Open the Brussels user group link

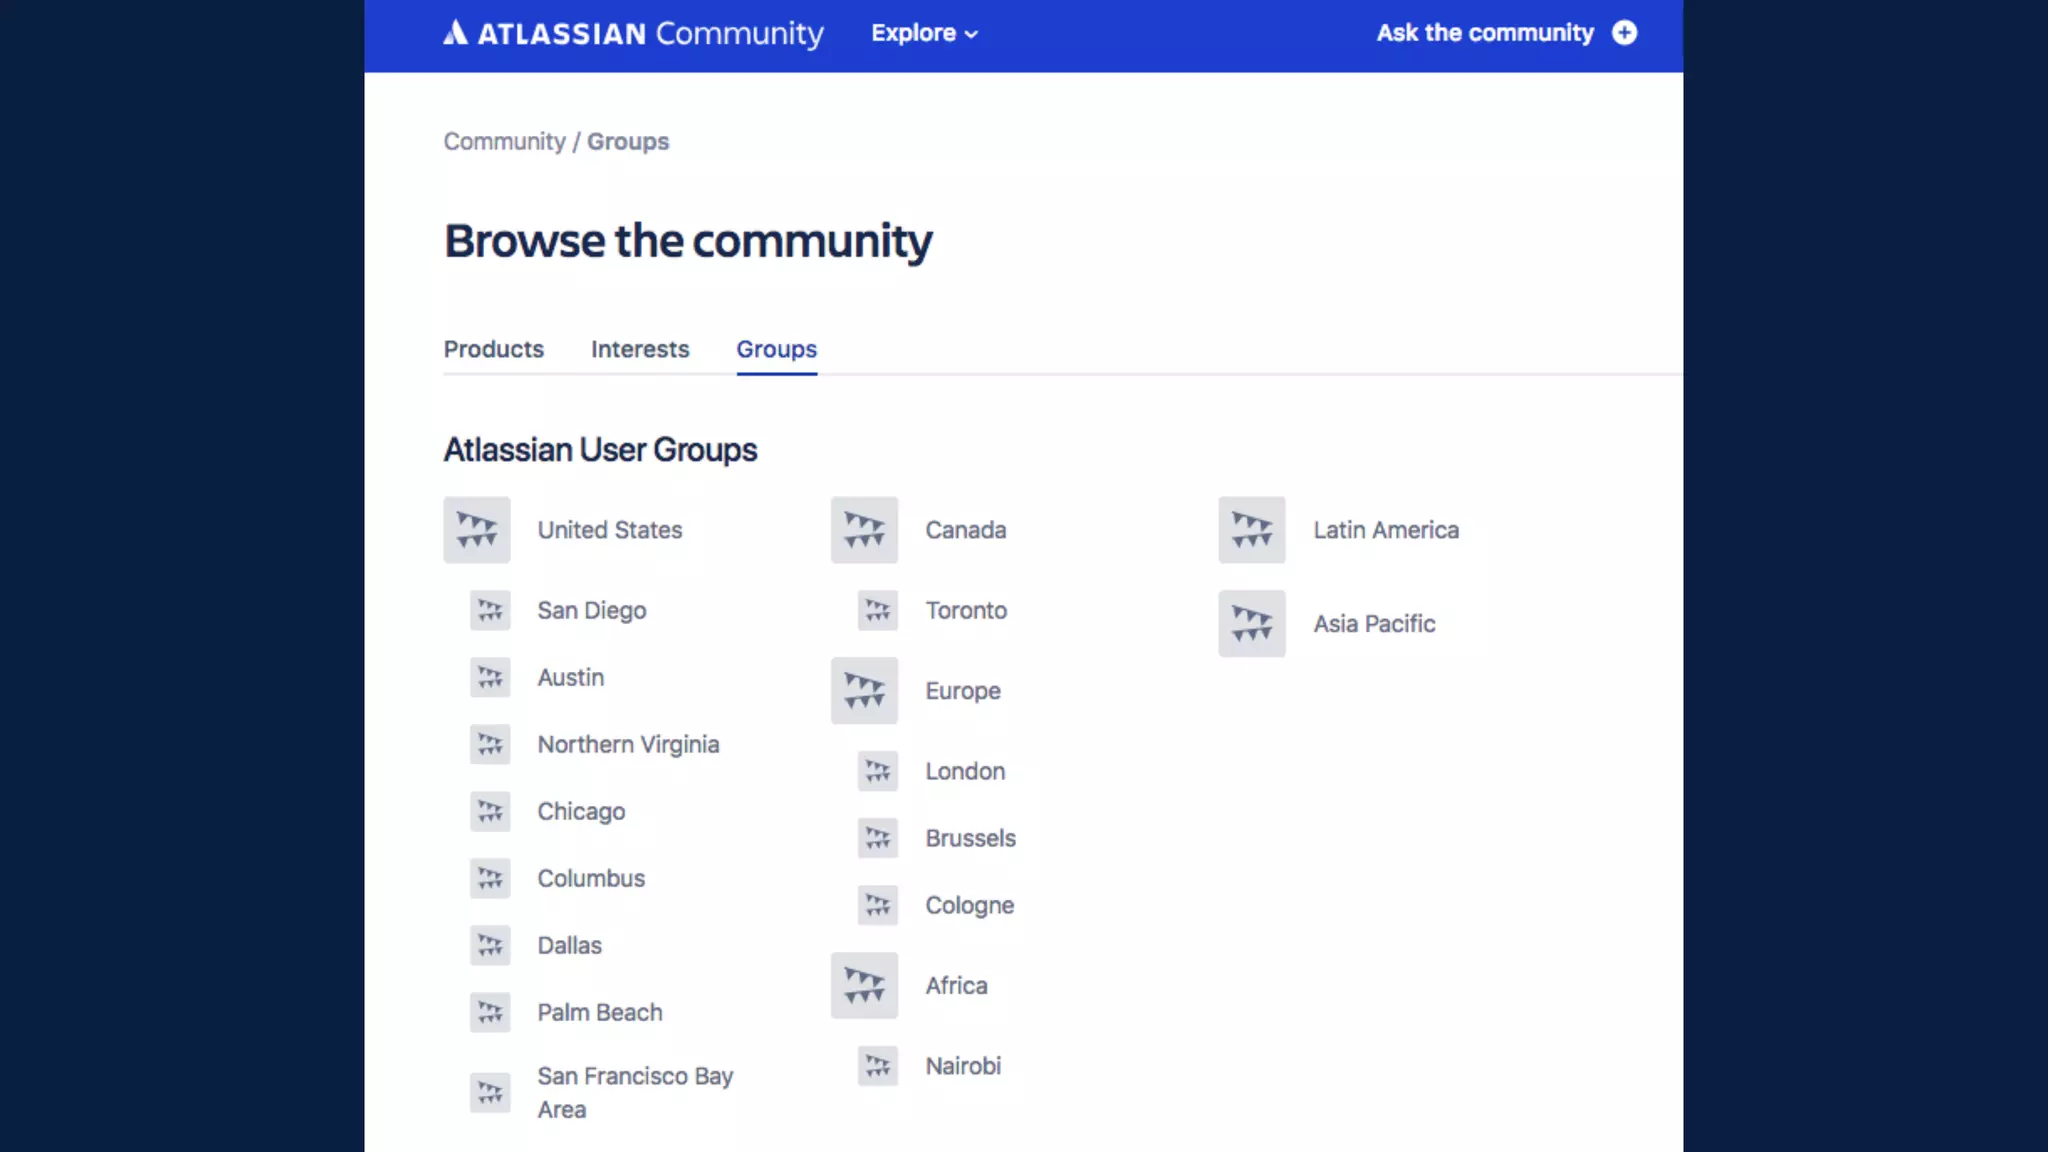pos(970,838)
